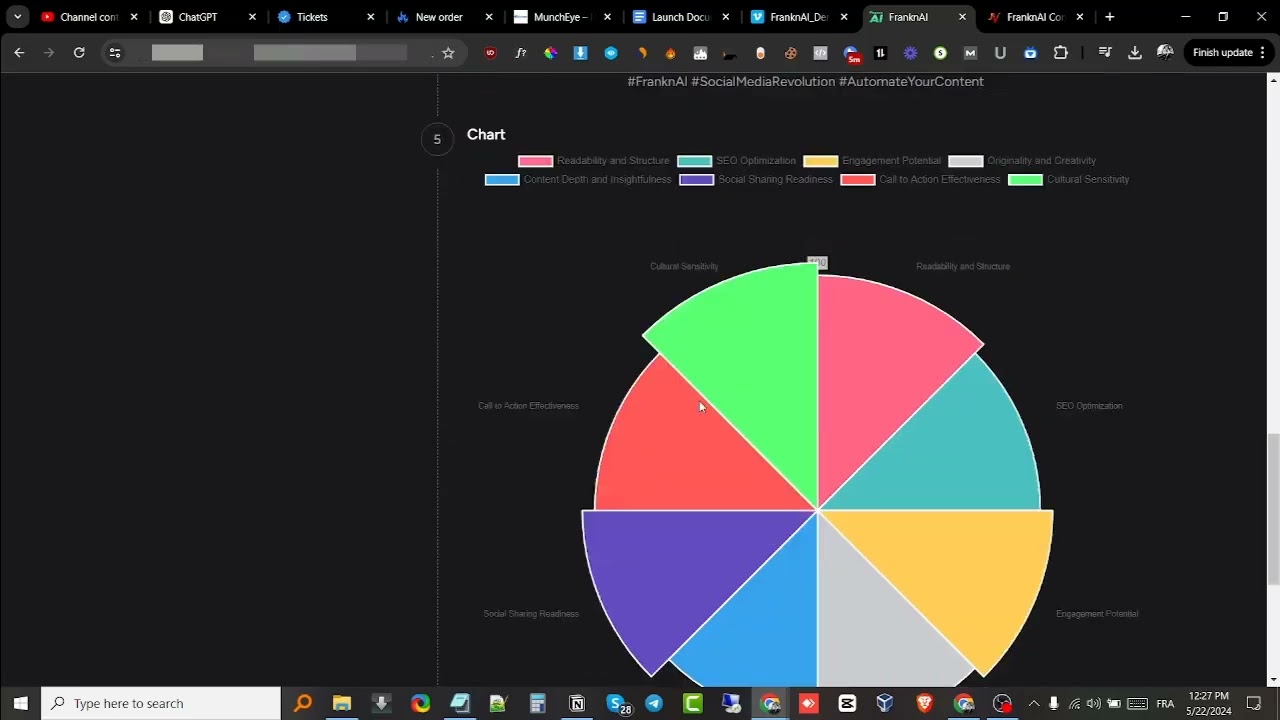Expand the tab search dropdown arrow

click(x=17, y=17)
